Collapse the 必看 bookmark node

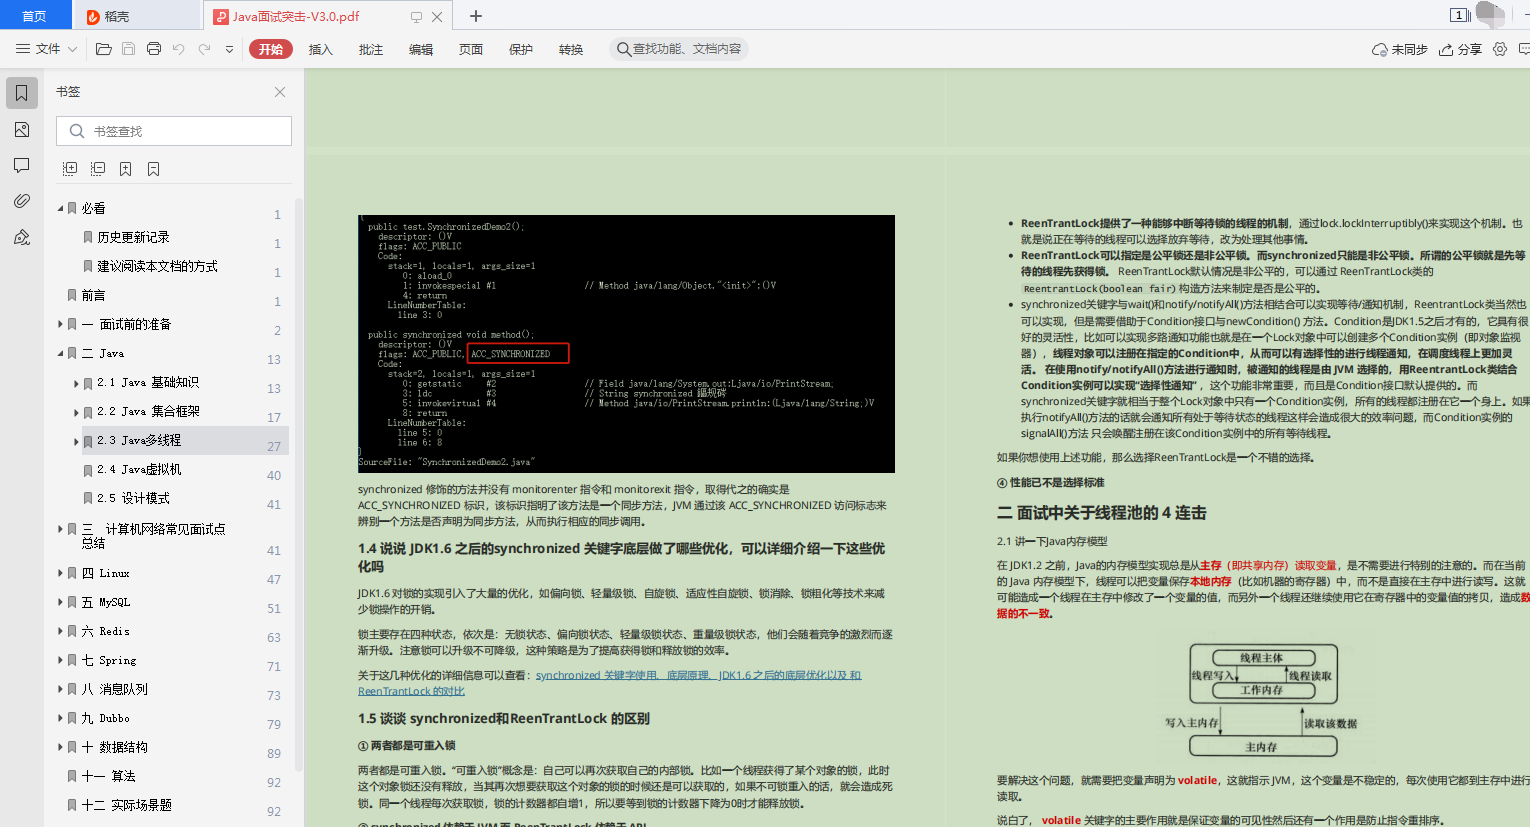[x=60, y=209]
